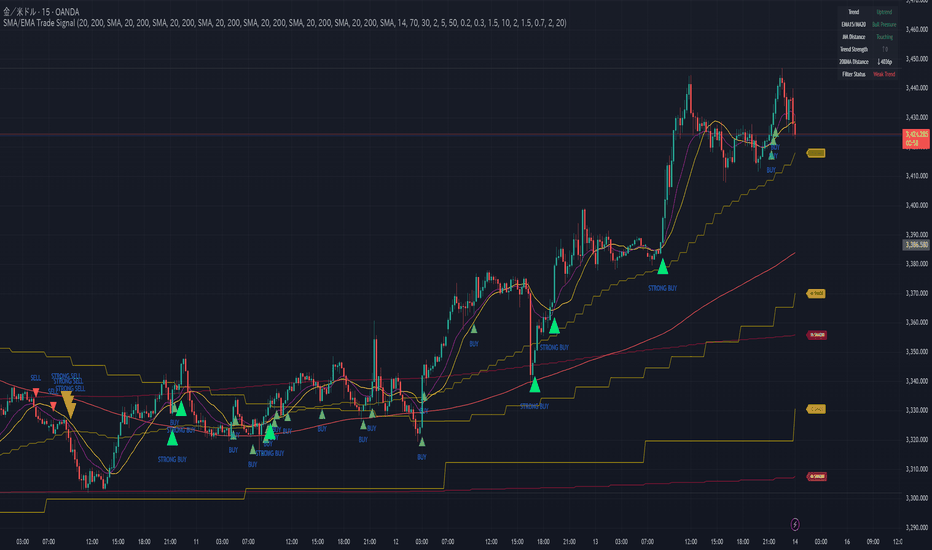This screenshot has height=550, width=932.
Task: Click the 3,440.000 price axis label
Action: click(x=917, y=88)
